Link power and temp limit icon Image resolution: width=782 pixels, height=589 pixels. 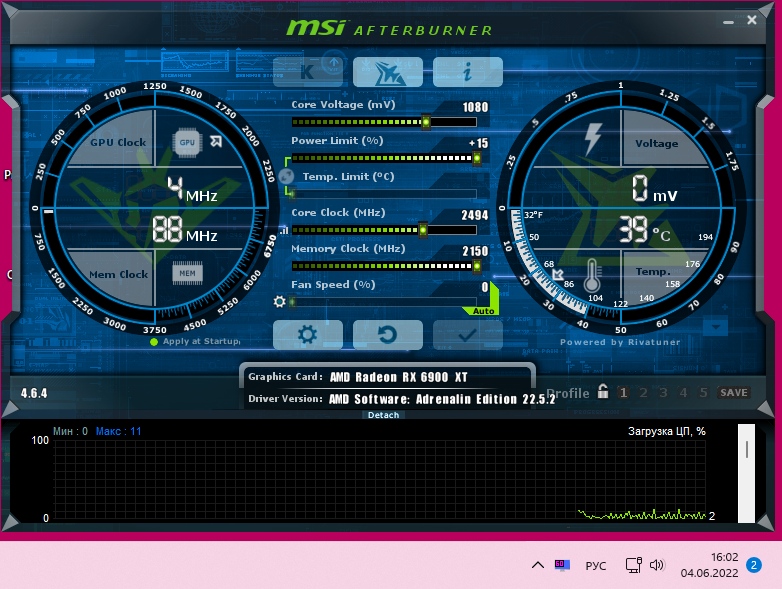pyautogui.click(x=286, y=176)
